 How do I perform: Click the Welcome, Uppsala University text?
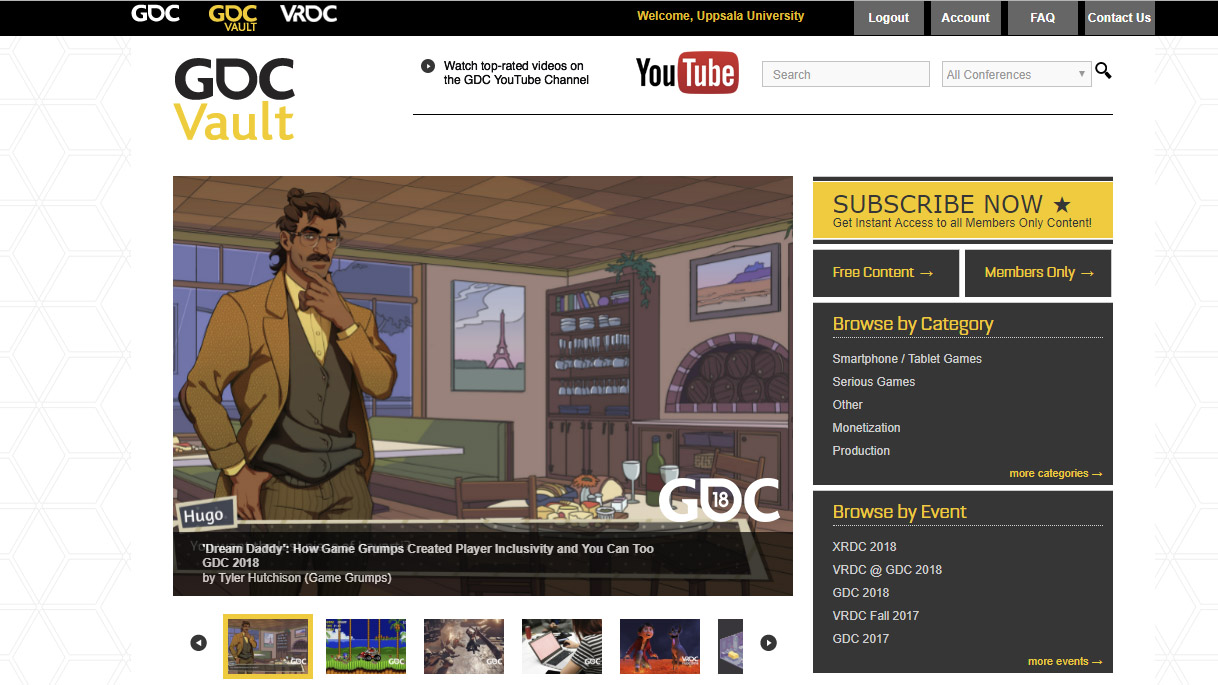click(720, 16)
